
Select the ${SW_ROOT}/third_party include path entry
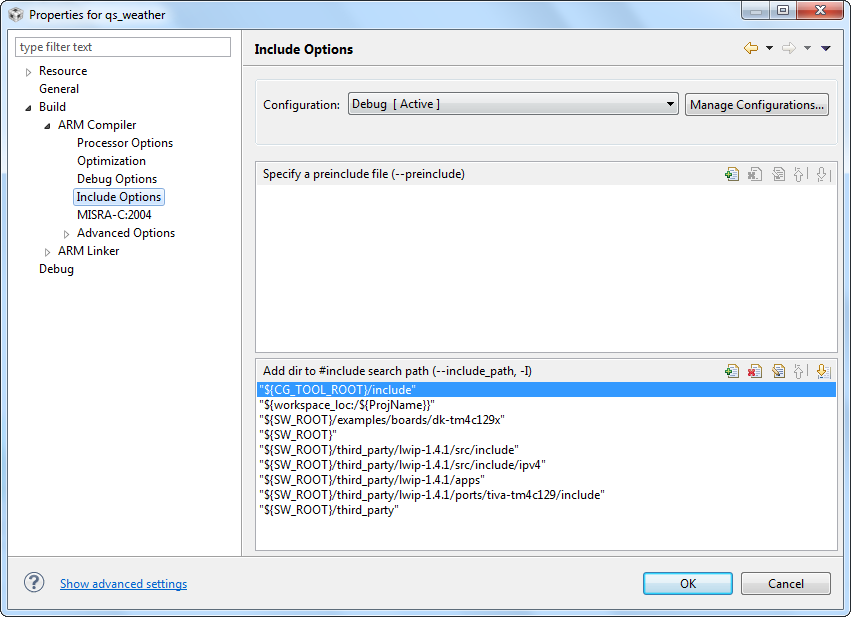tap(329, 510)
